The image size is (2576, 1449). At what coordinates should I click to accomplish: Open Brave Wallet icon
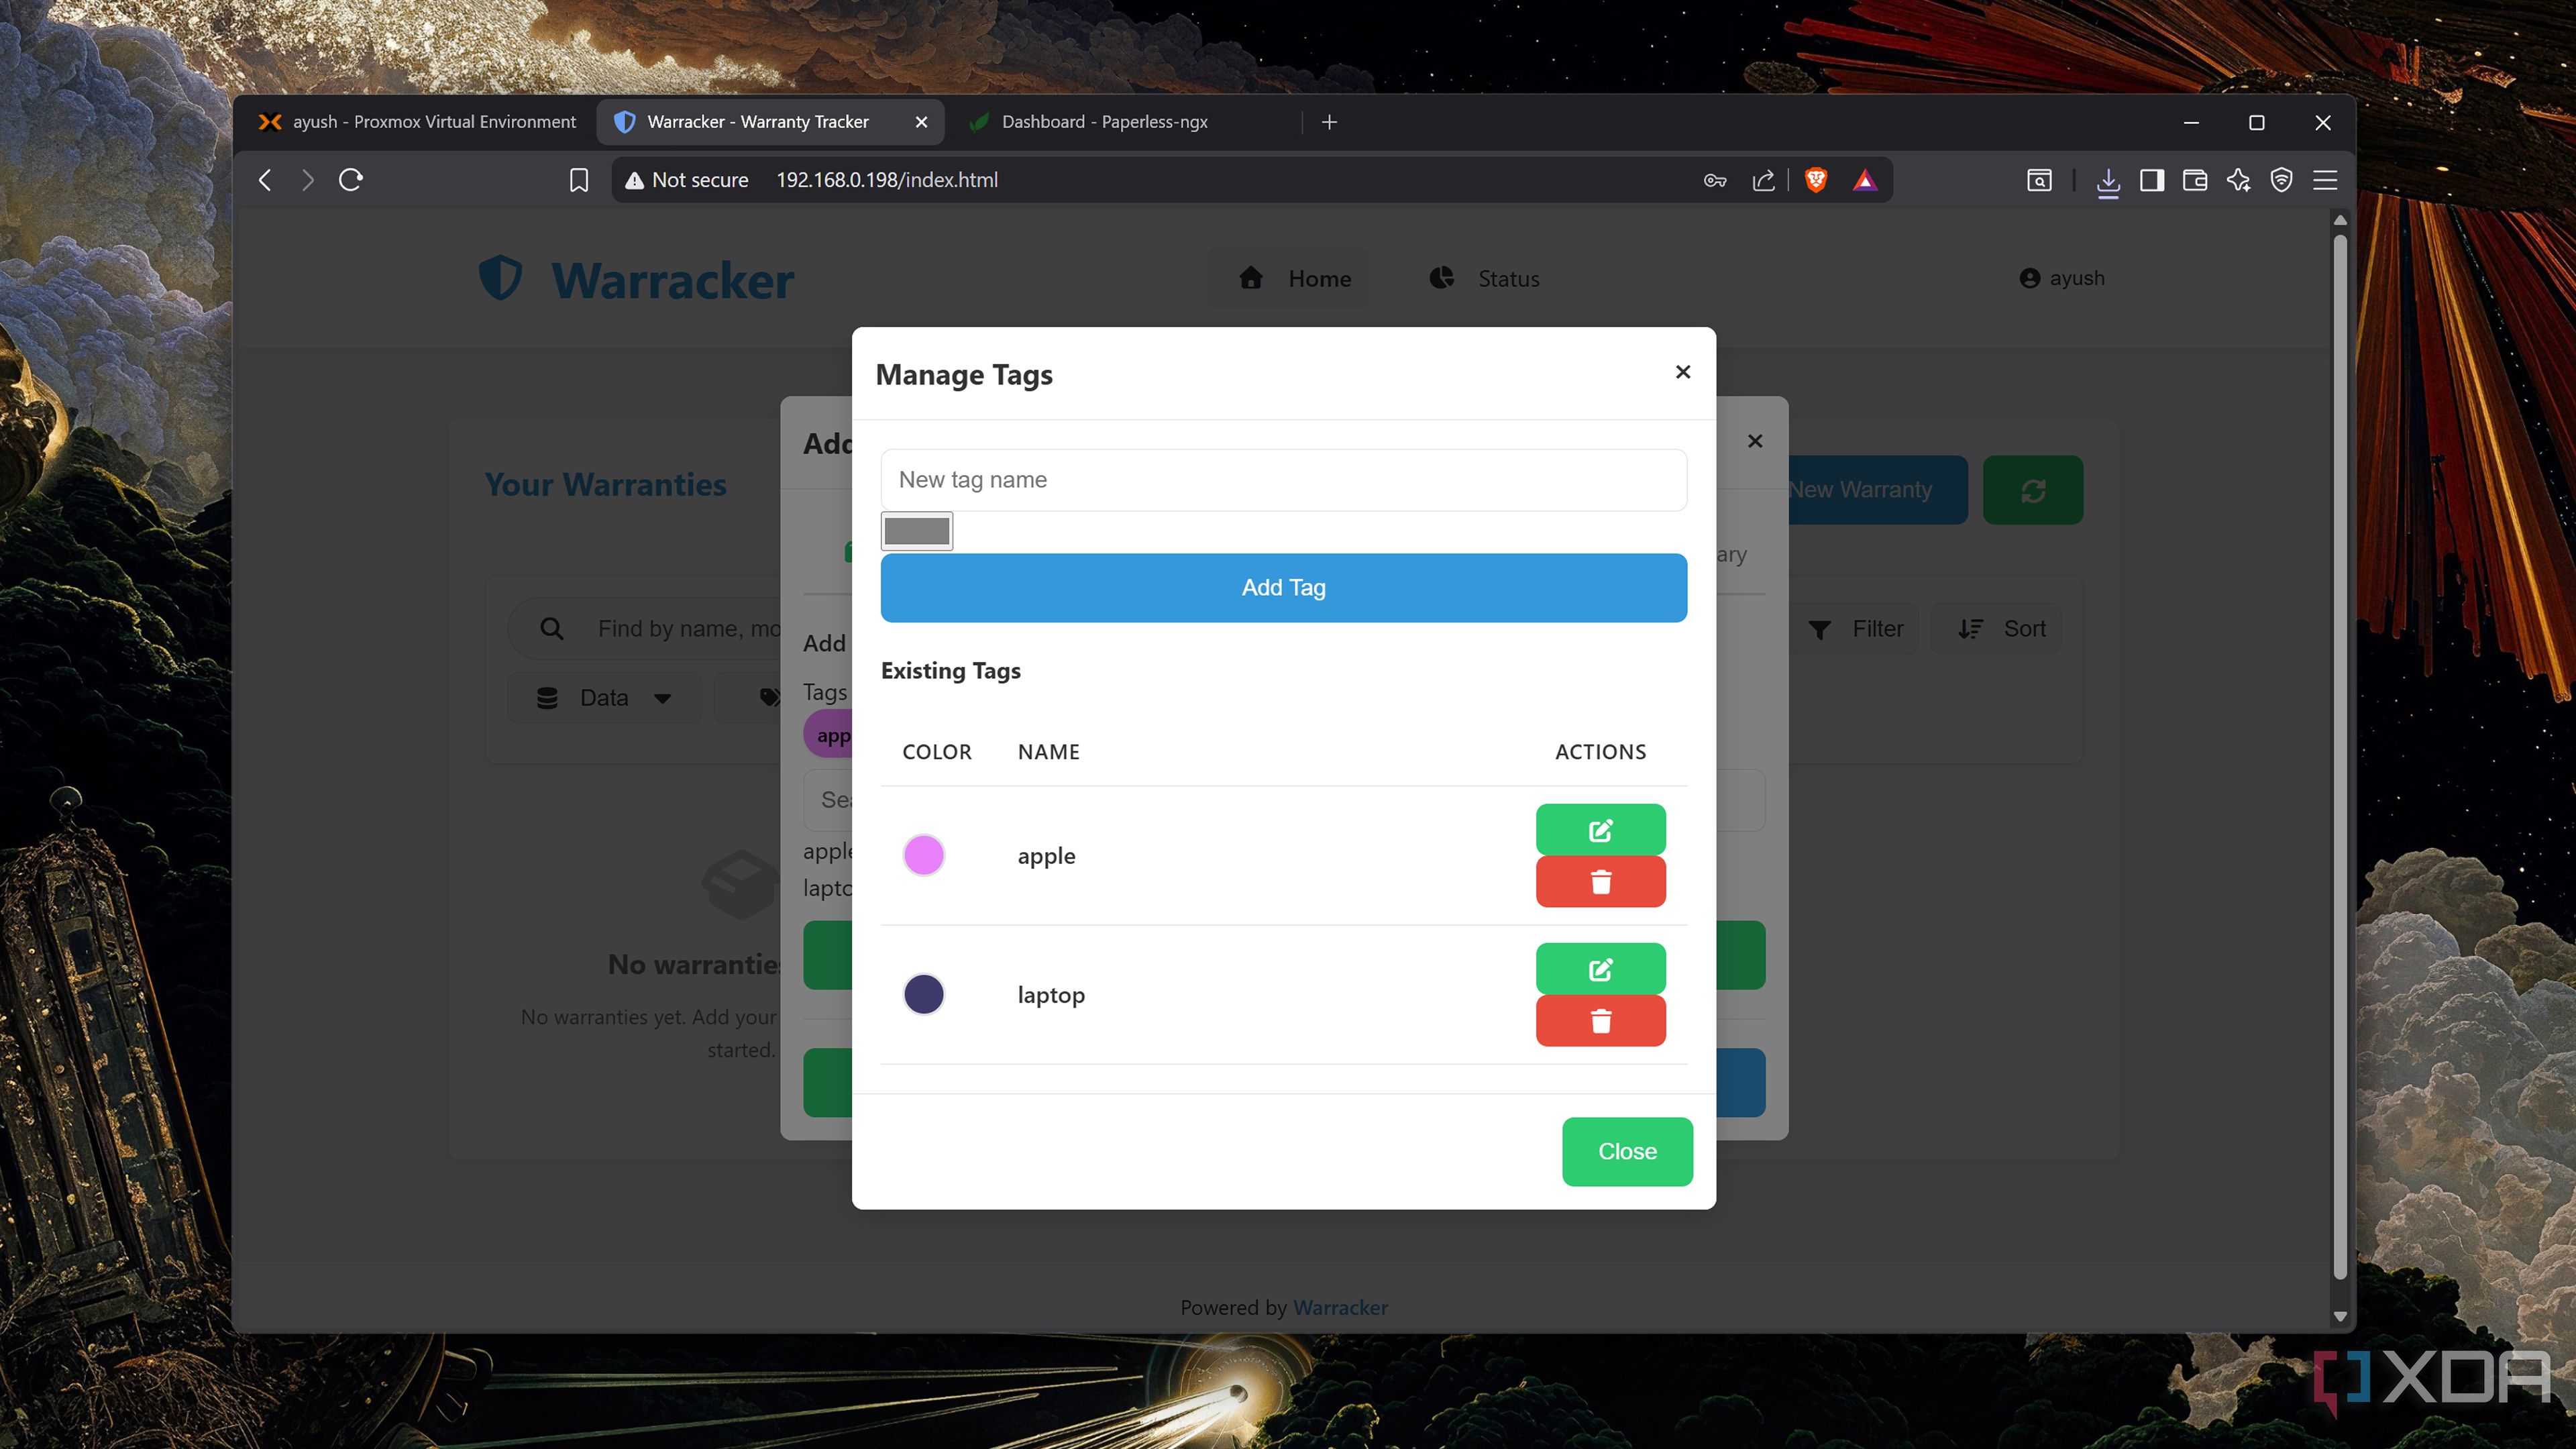coord(2195,180)
